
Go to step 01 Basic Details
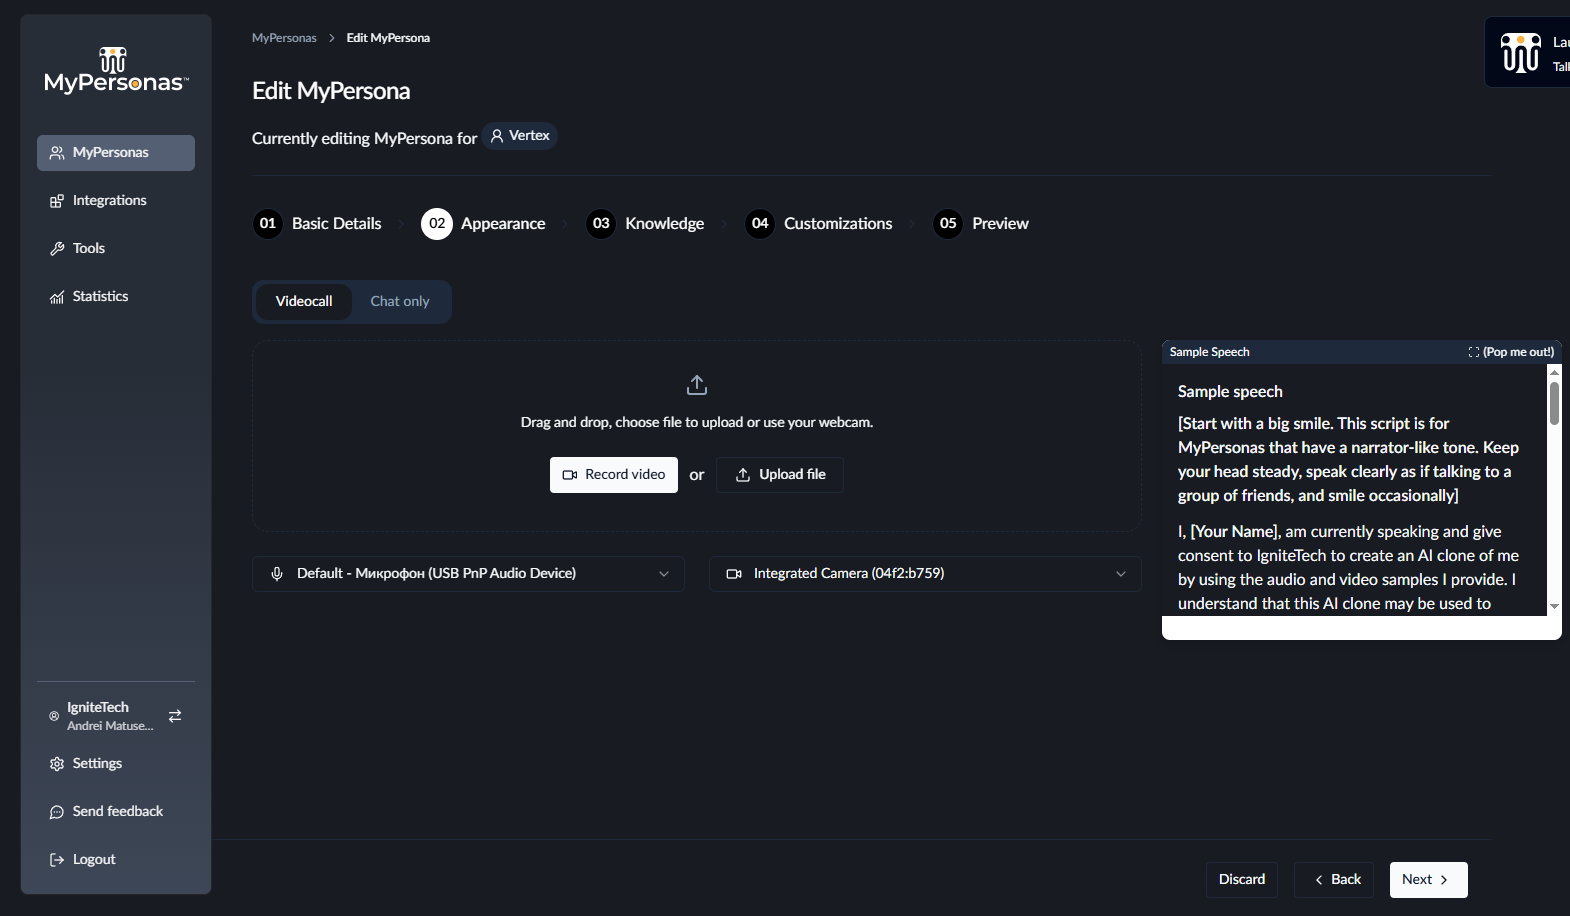pos(318,224)
